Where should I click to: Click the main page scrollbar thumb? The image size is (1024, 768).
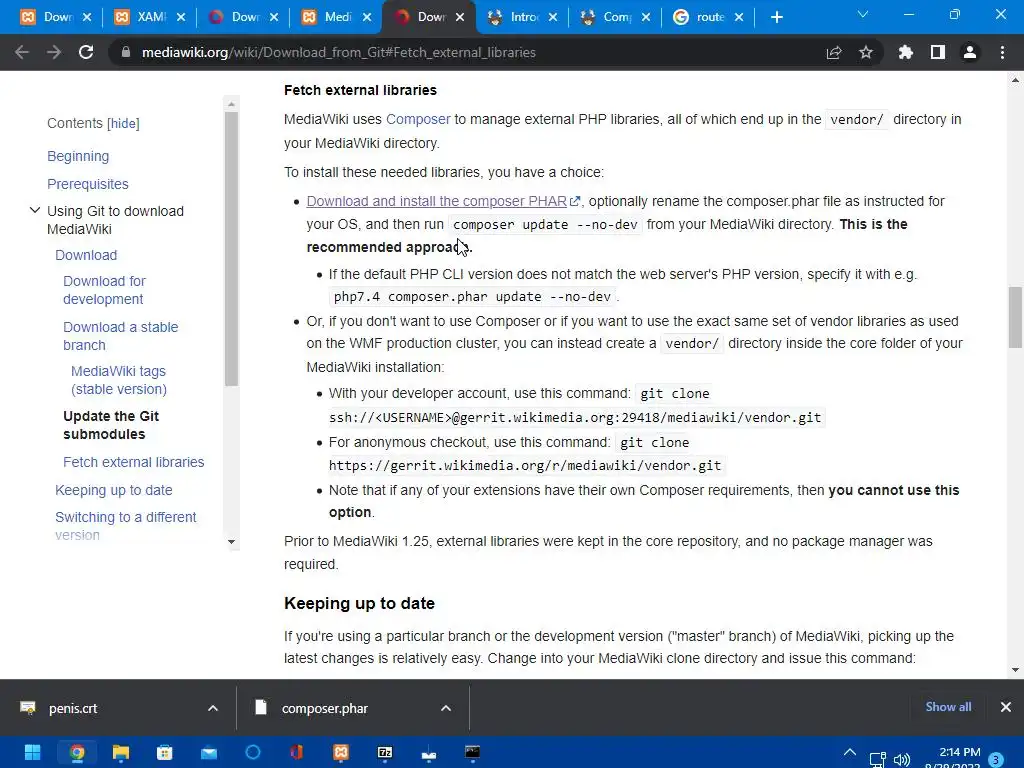click(1015, 317)
